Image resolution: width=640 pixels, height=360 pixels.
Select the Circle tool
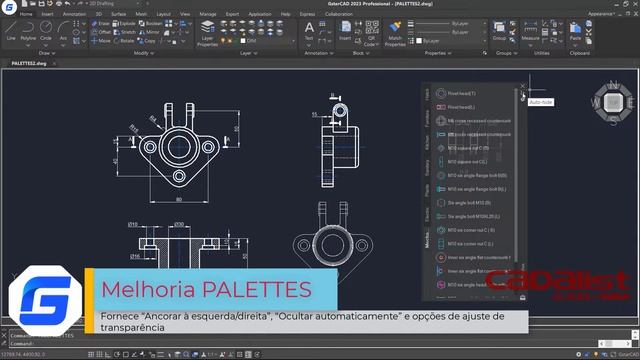coord(46,31)
